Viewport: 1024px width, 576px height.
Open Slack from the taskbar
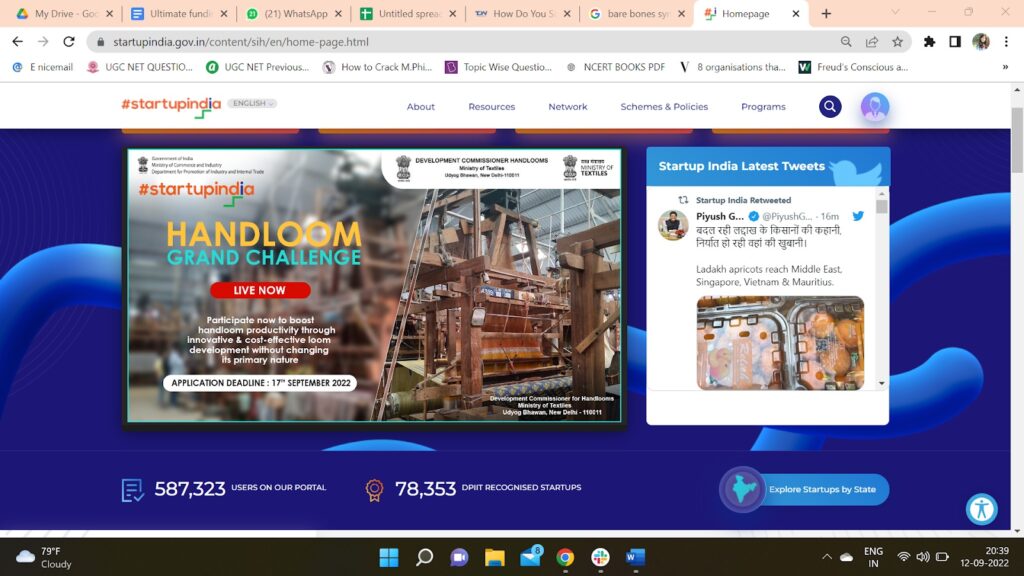coord(600,557)
